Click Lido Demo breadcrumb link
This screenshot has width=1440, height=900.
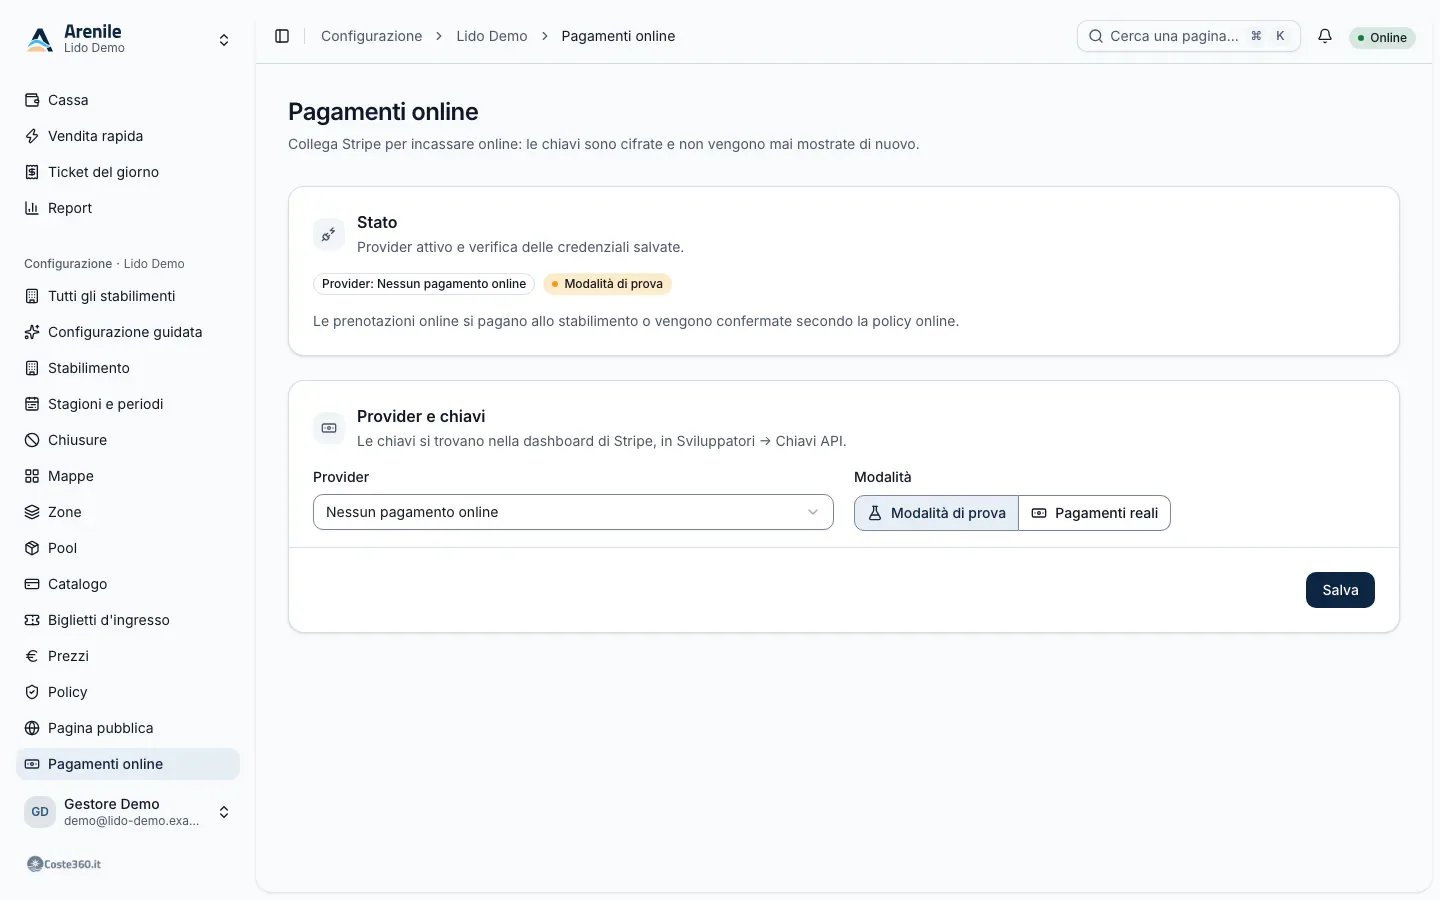point(492,36)
